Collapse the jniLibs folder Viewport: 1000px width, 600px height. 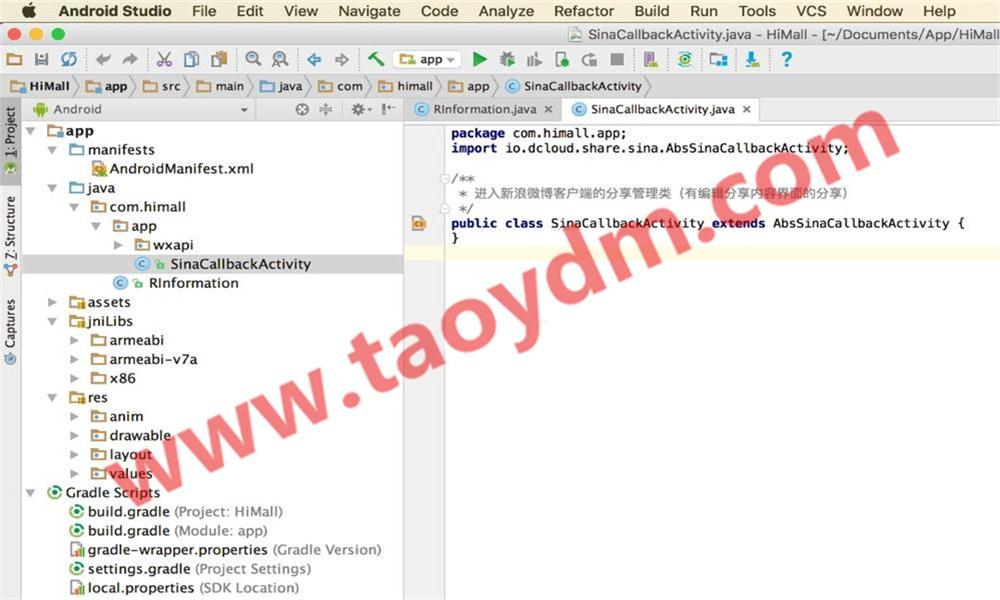52,321
